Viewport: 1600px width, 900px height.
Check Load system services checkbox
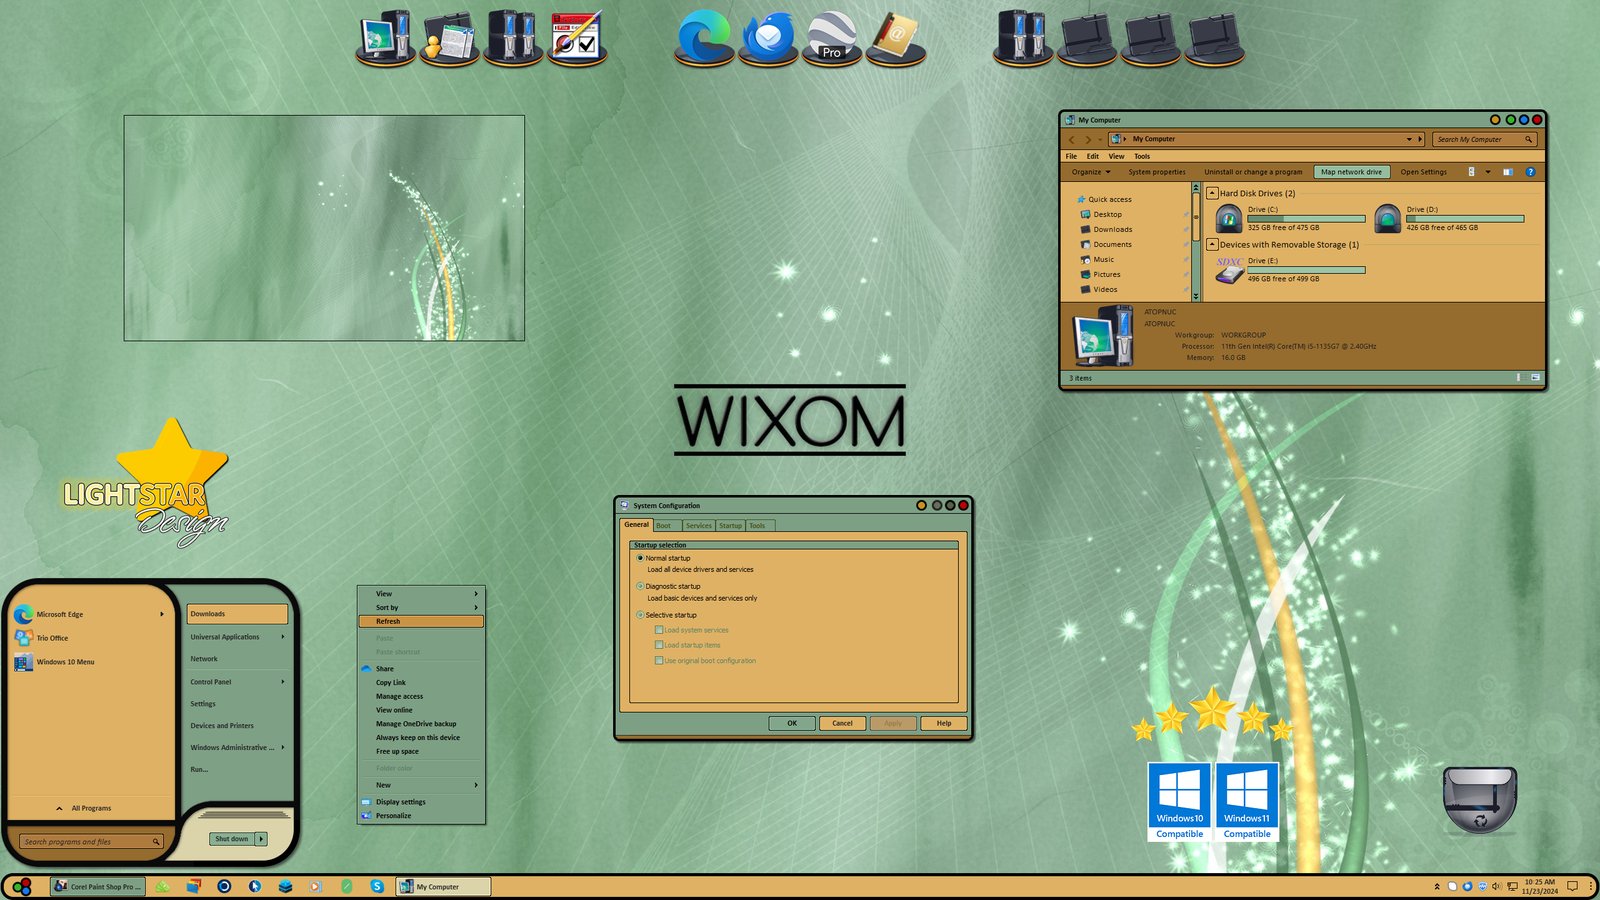(659, 630)
